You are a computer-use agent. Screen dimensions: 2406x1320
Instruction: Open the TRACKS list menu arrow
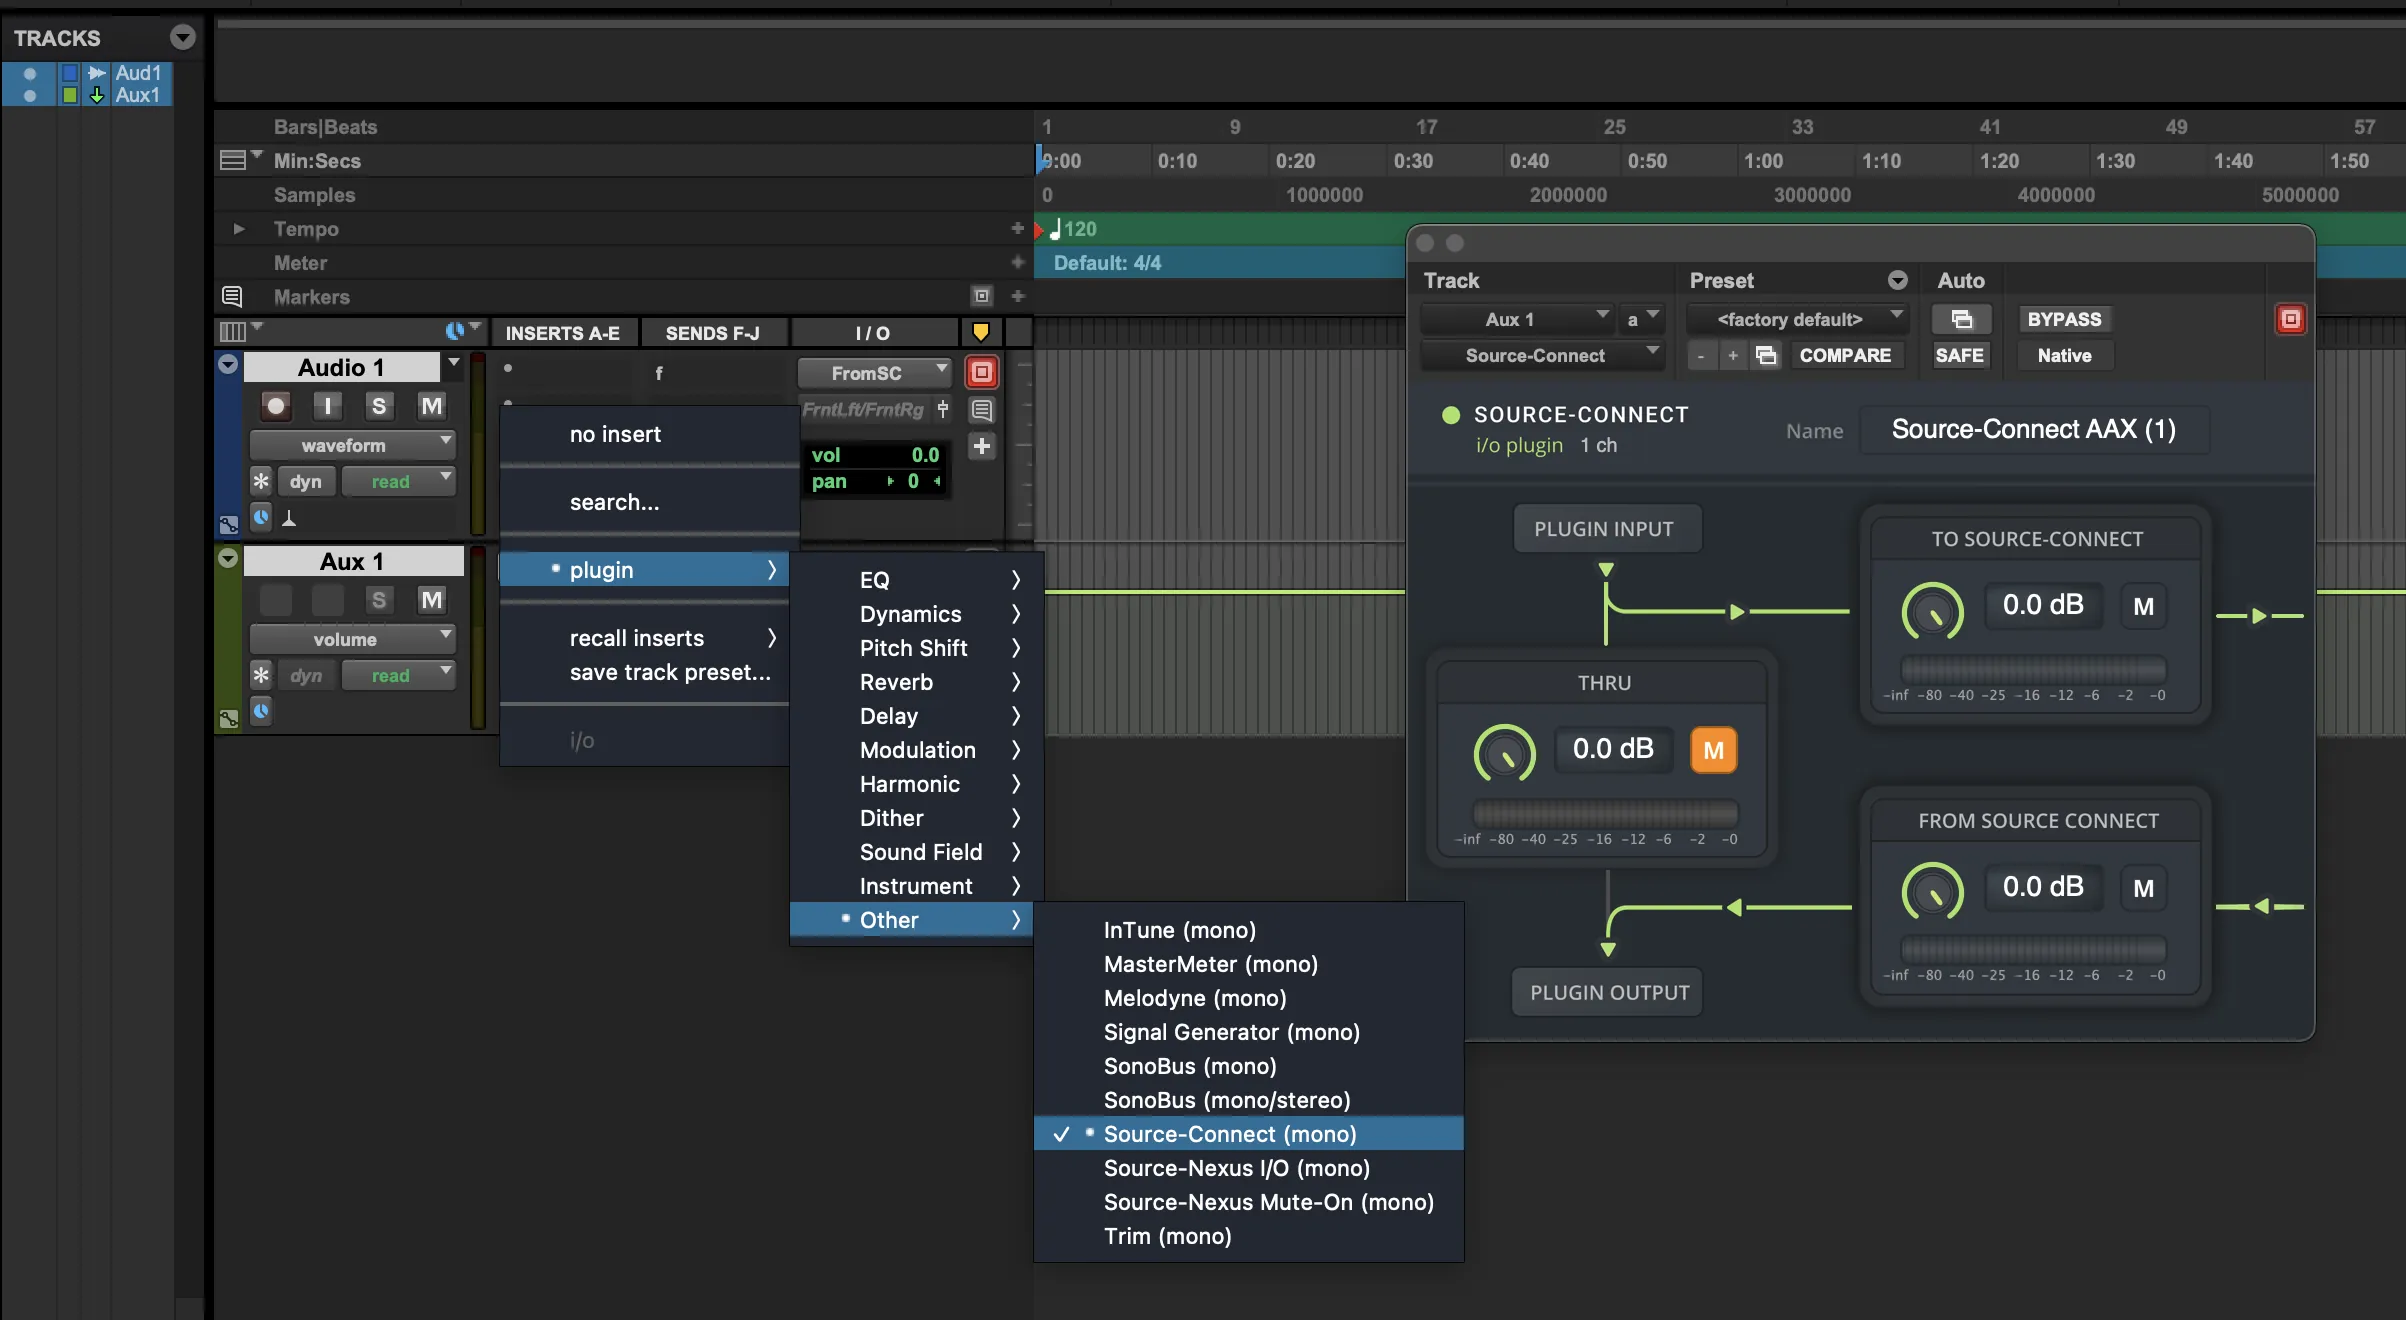pos(182,37)
